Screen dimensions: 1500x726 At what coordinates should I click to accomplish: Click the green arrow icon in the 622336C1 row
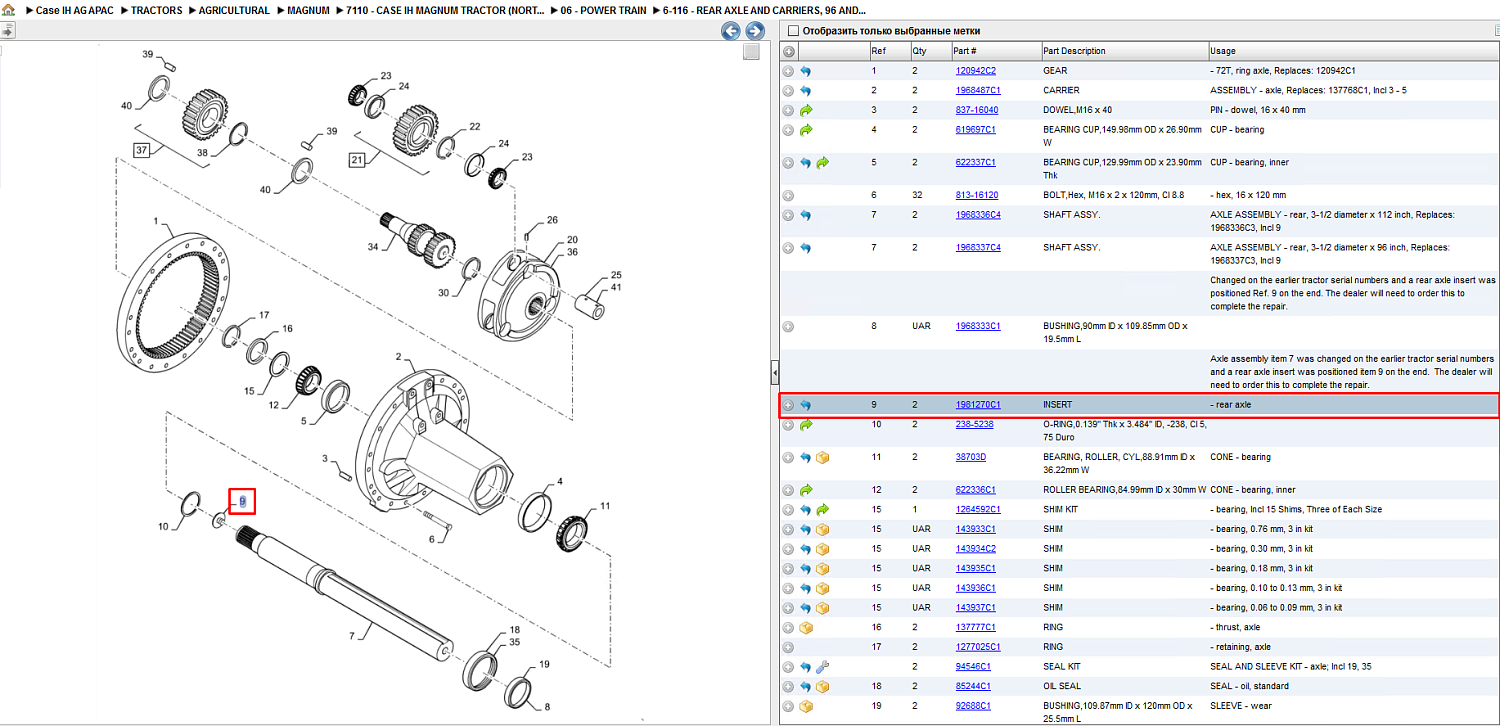[806, 490]
